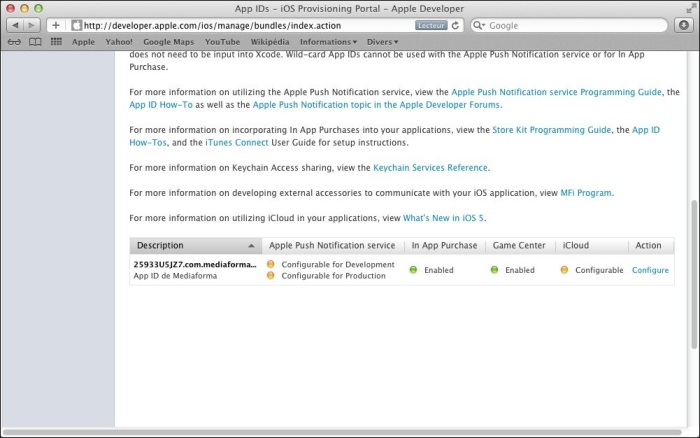Click the orange iCloud Configurable status dot
Screen dimensions: 700x438
(x=564, y=270)
